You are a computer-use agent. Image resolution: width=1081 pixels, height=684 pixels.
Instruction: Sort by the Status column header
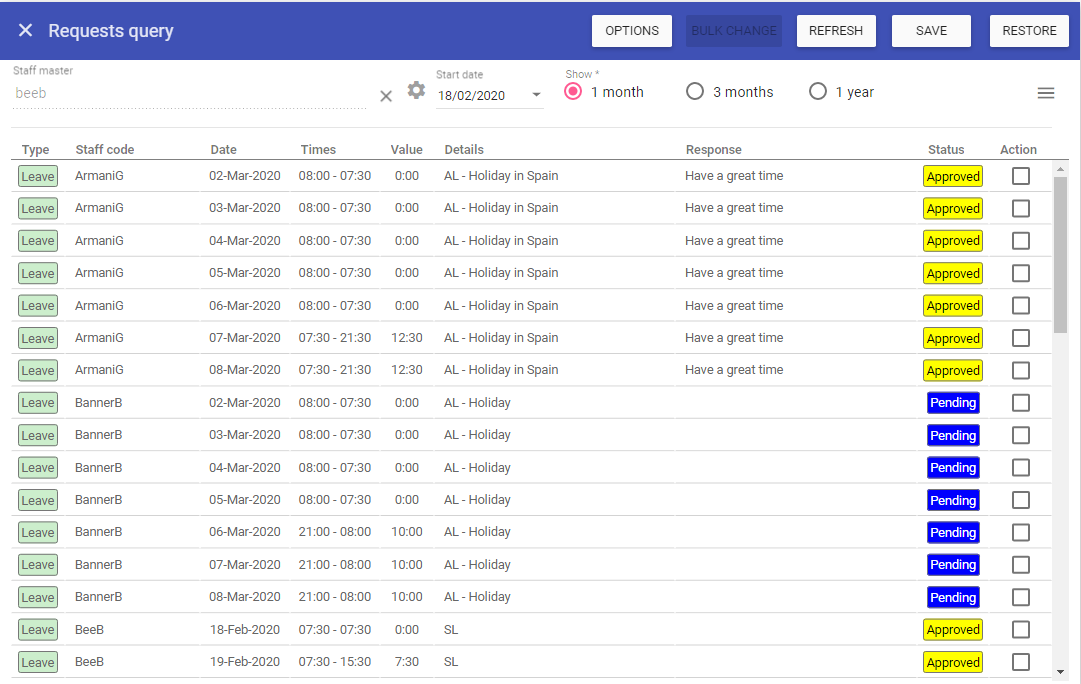[946, 150]
